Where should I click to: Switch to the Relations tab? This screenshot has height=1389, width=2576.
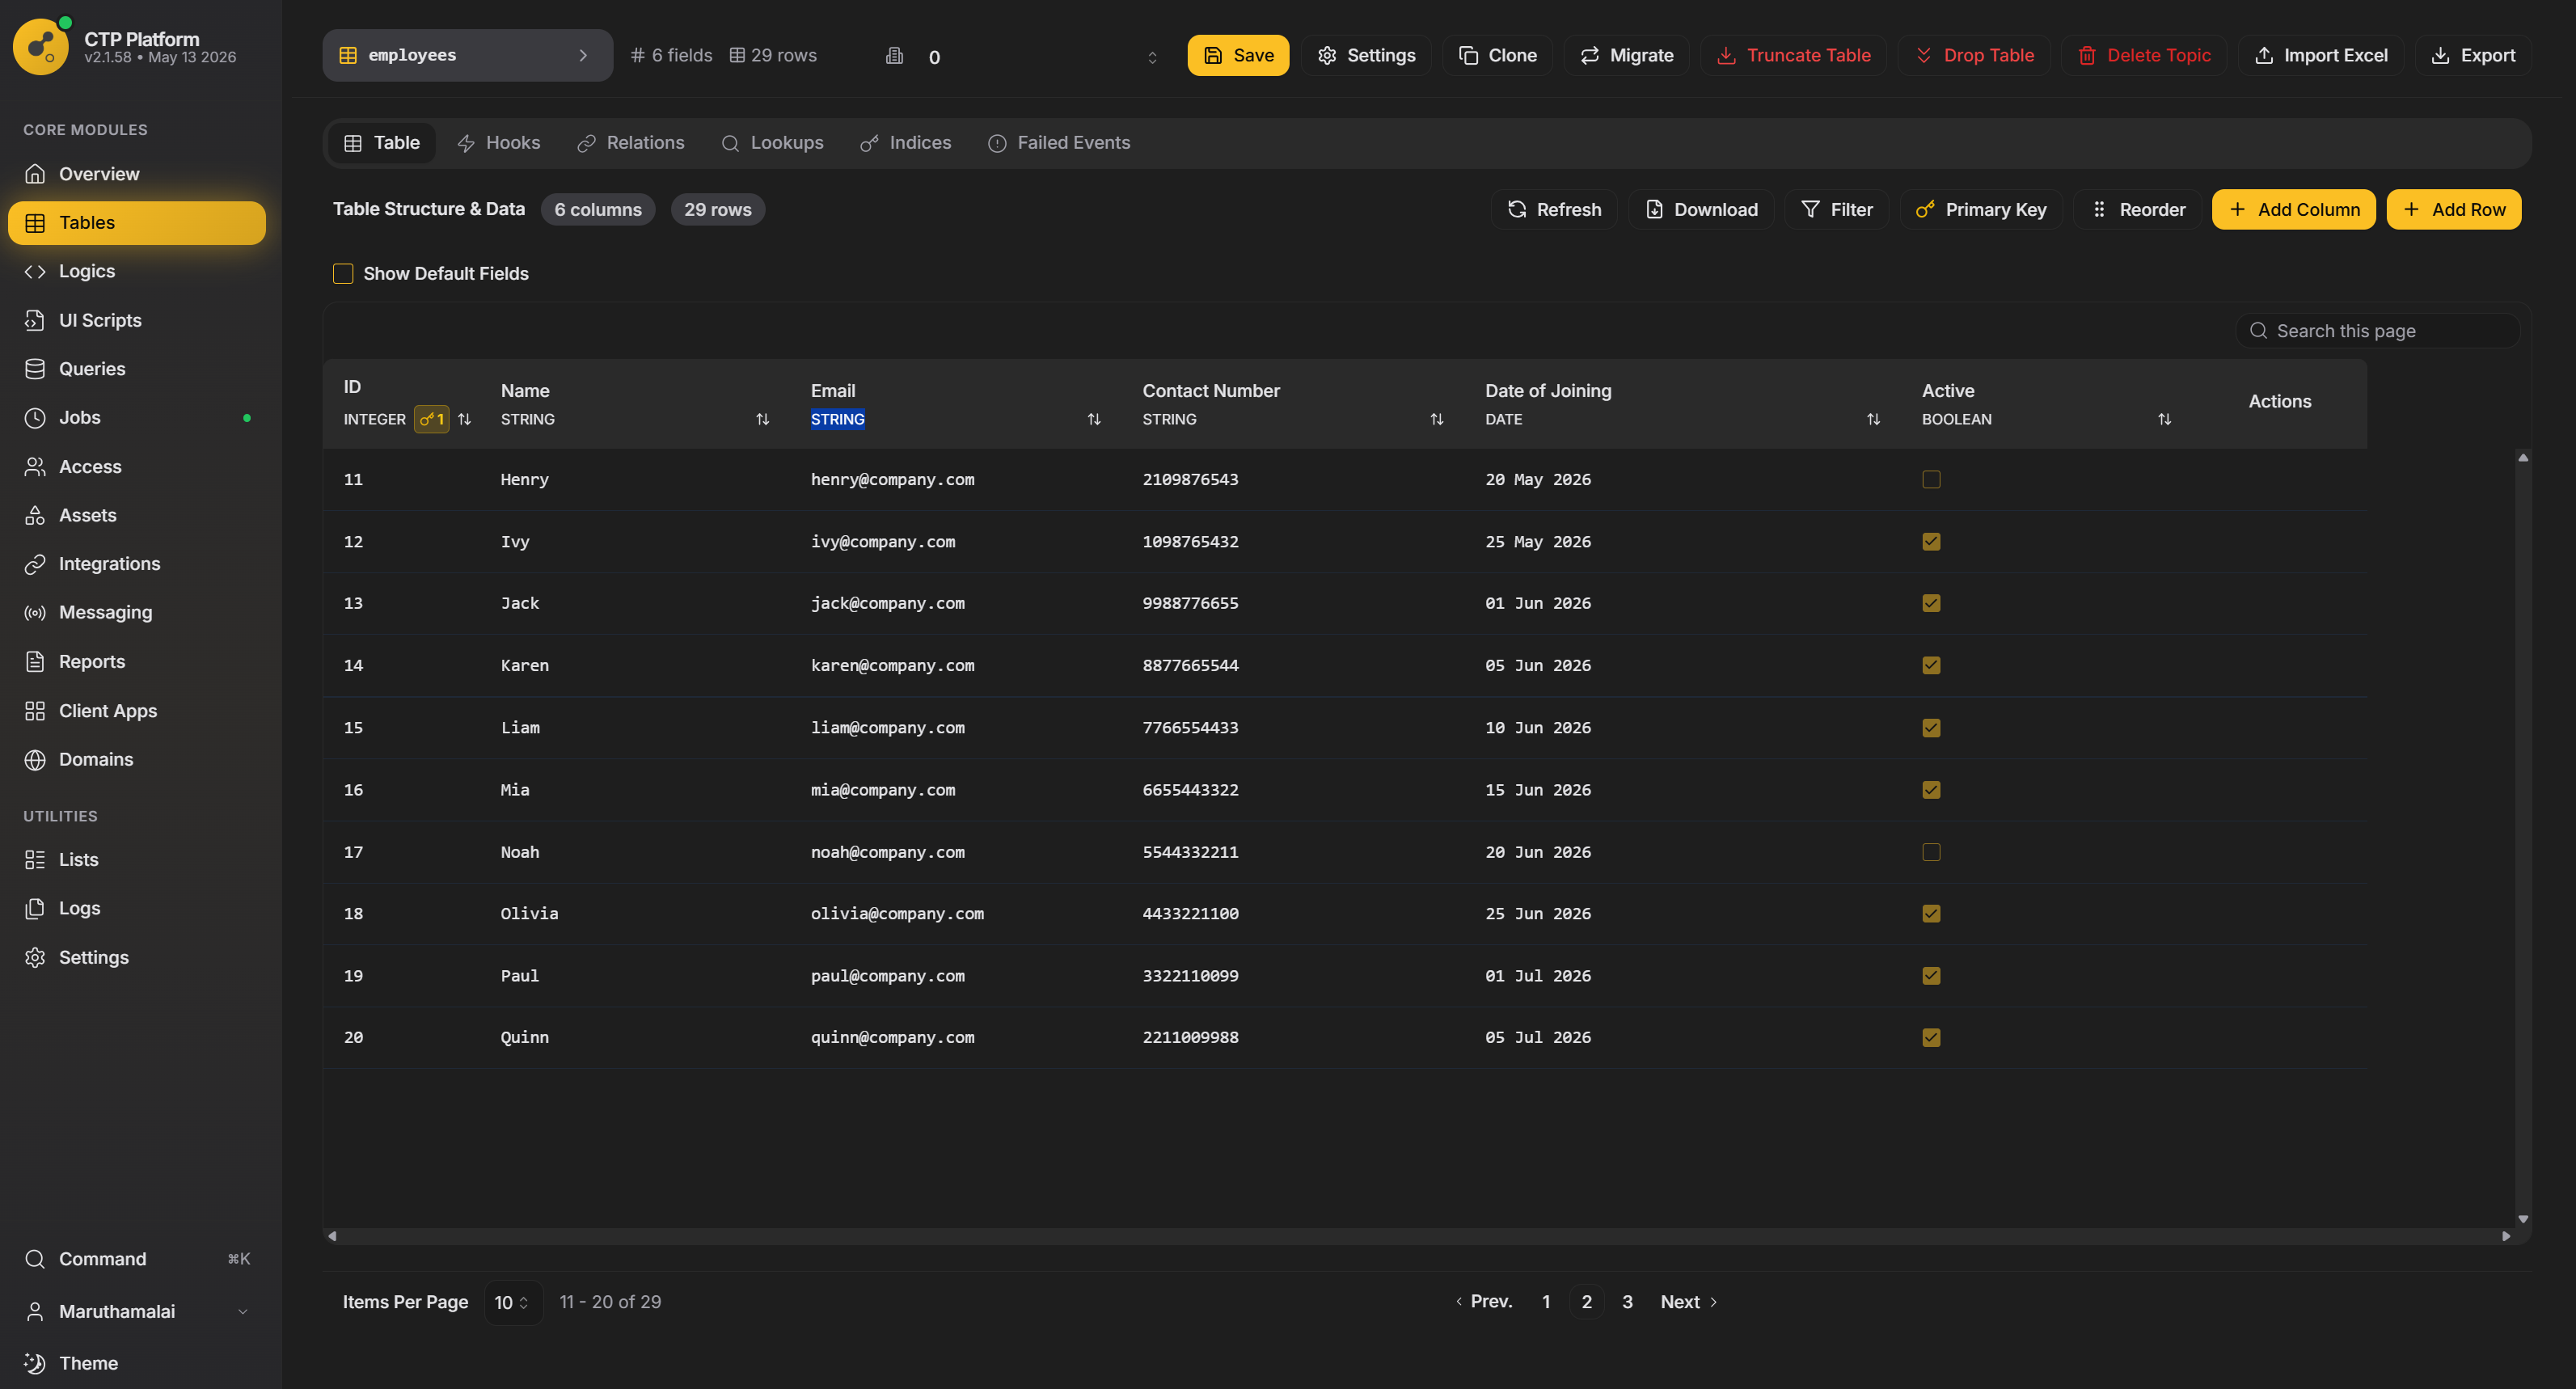[x=631, y=143]
